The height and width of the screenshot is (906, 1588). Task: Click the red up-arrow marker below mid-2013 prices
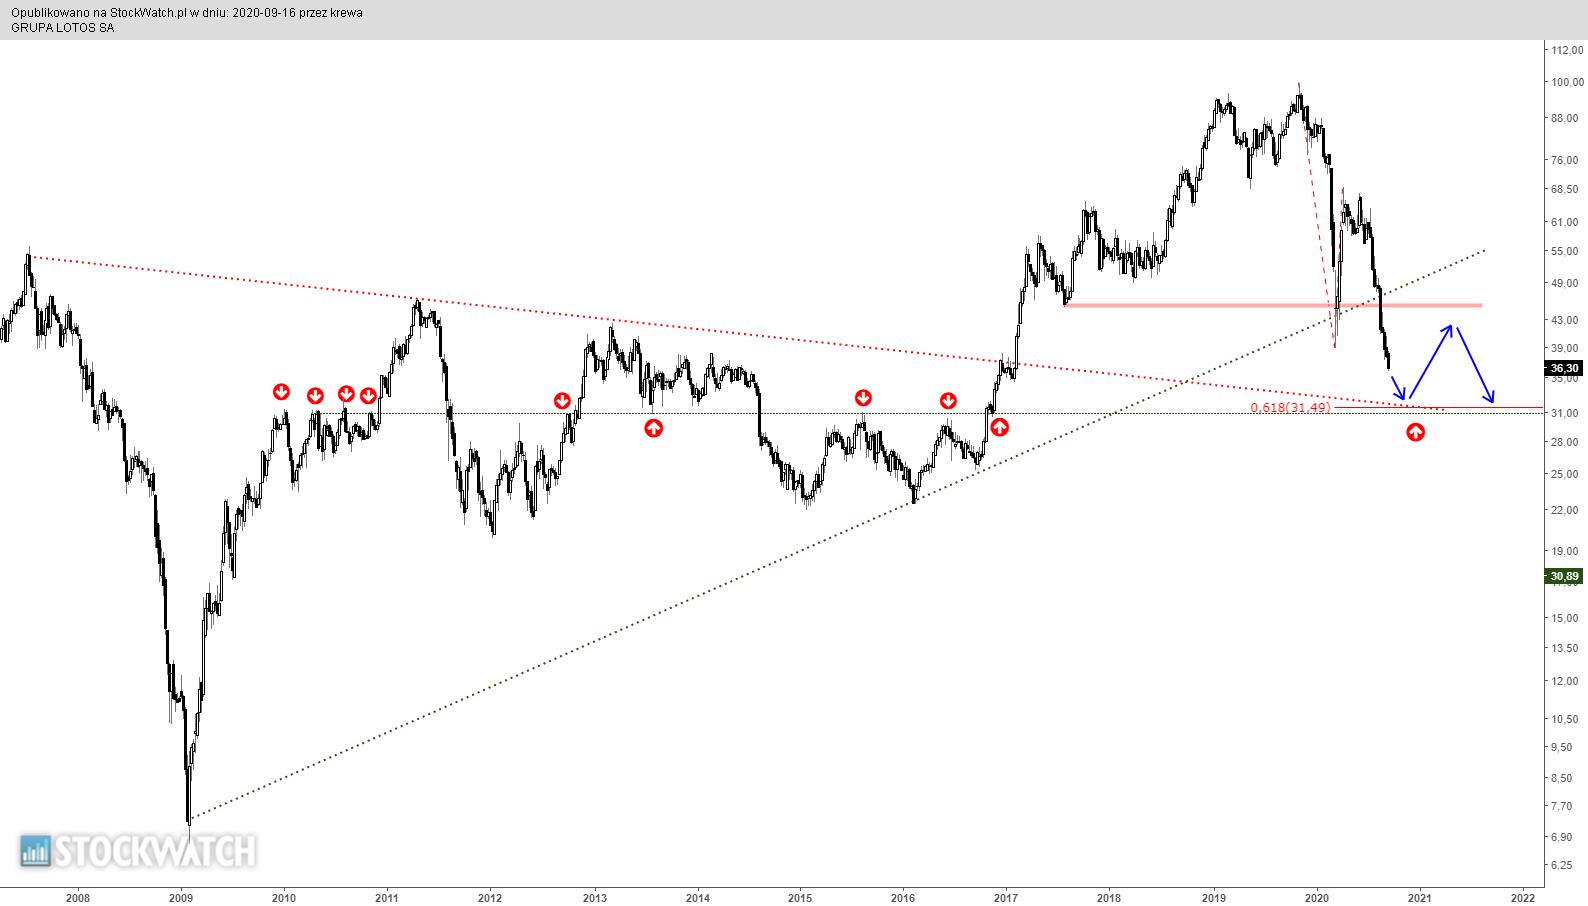653,428
